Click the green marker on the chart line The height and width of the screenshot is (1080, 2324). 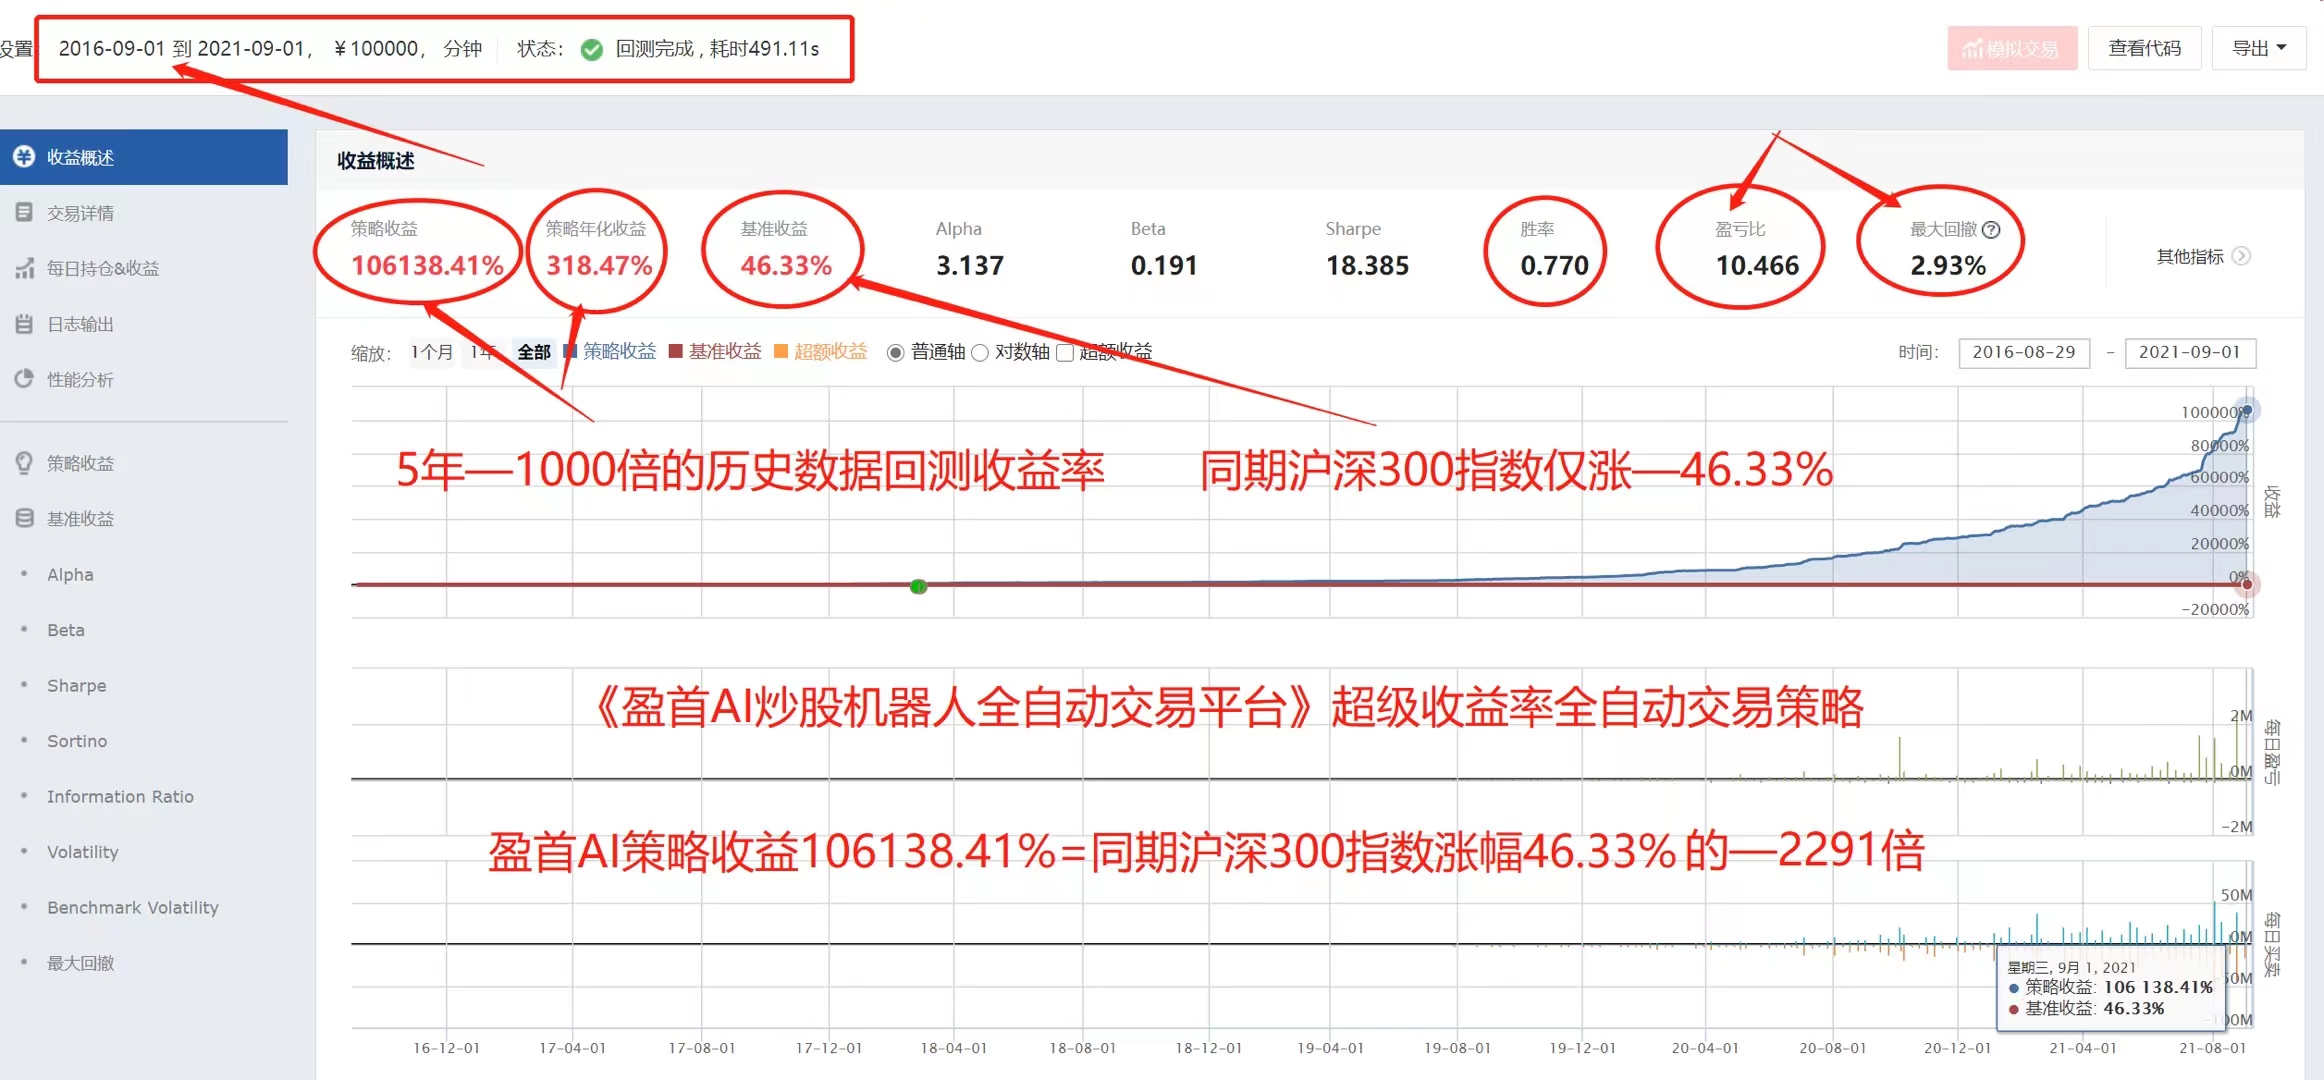pos(918,587)
